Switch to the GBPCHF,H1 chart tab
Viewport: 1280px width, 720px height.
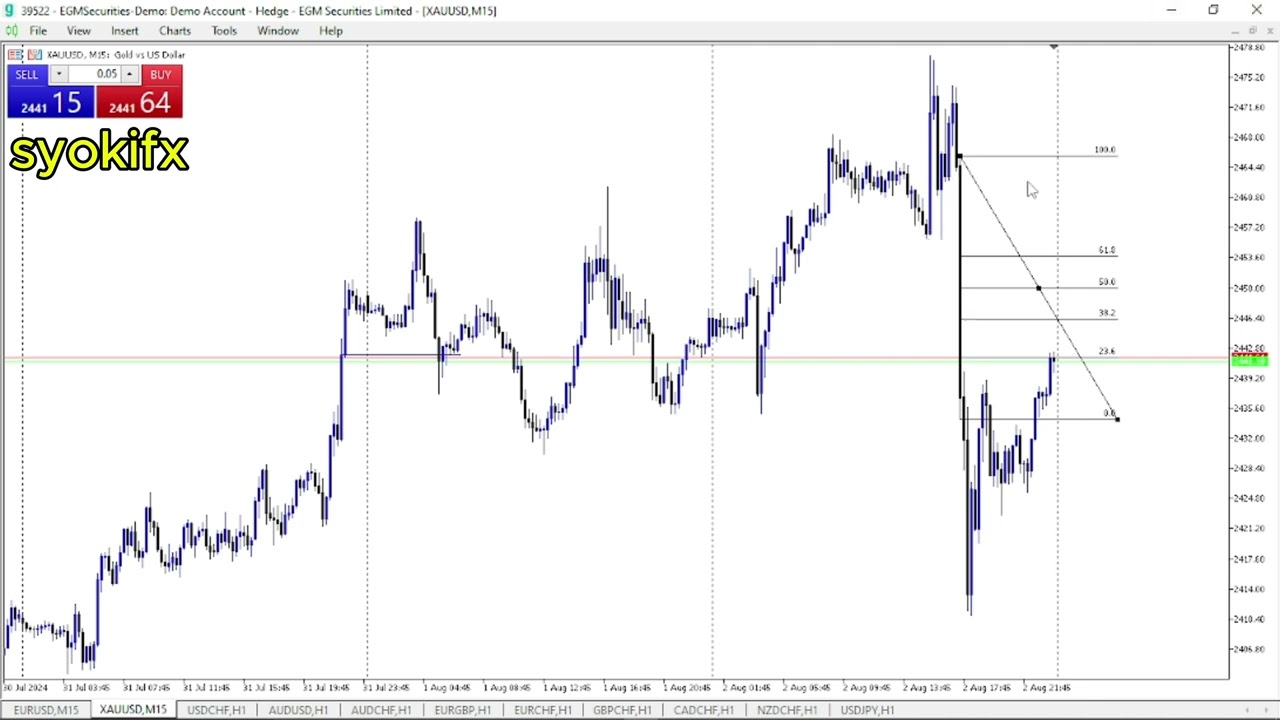pos(622,710)
